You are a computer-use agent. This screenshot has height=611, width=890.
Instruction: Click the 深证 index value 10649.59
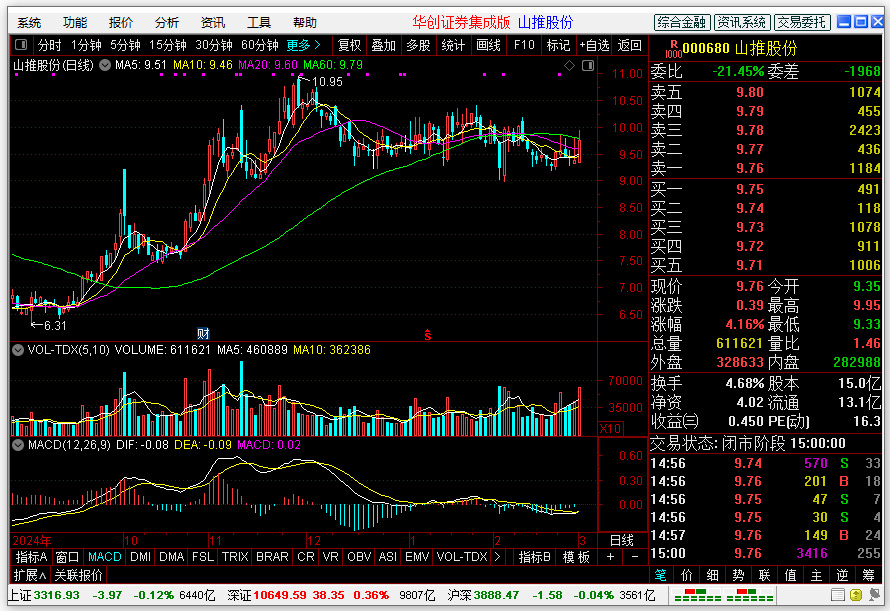tap(280, 595)
